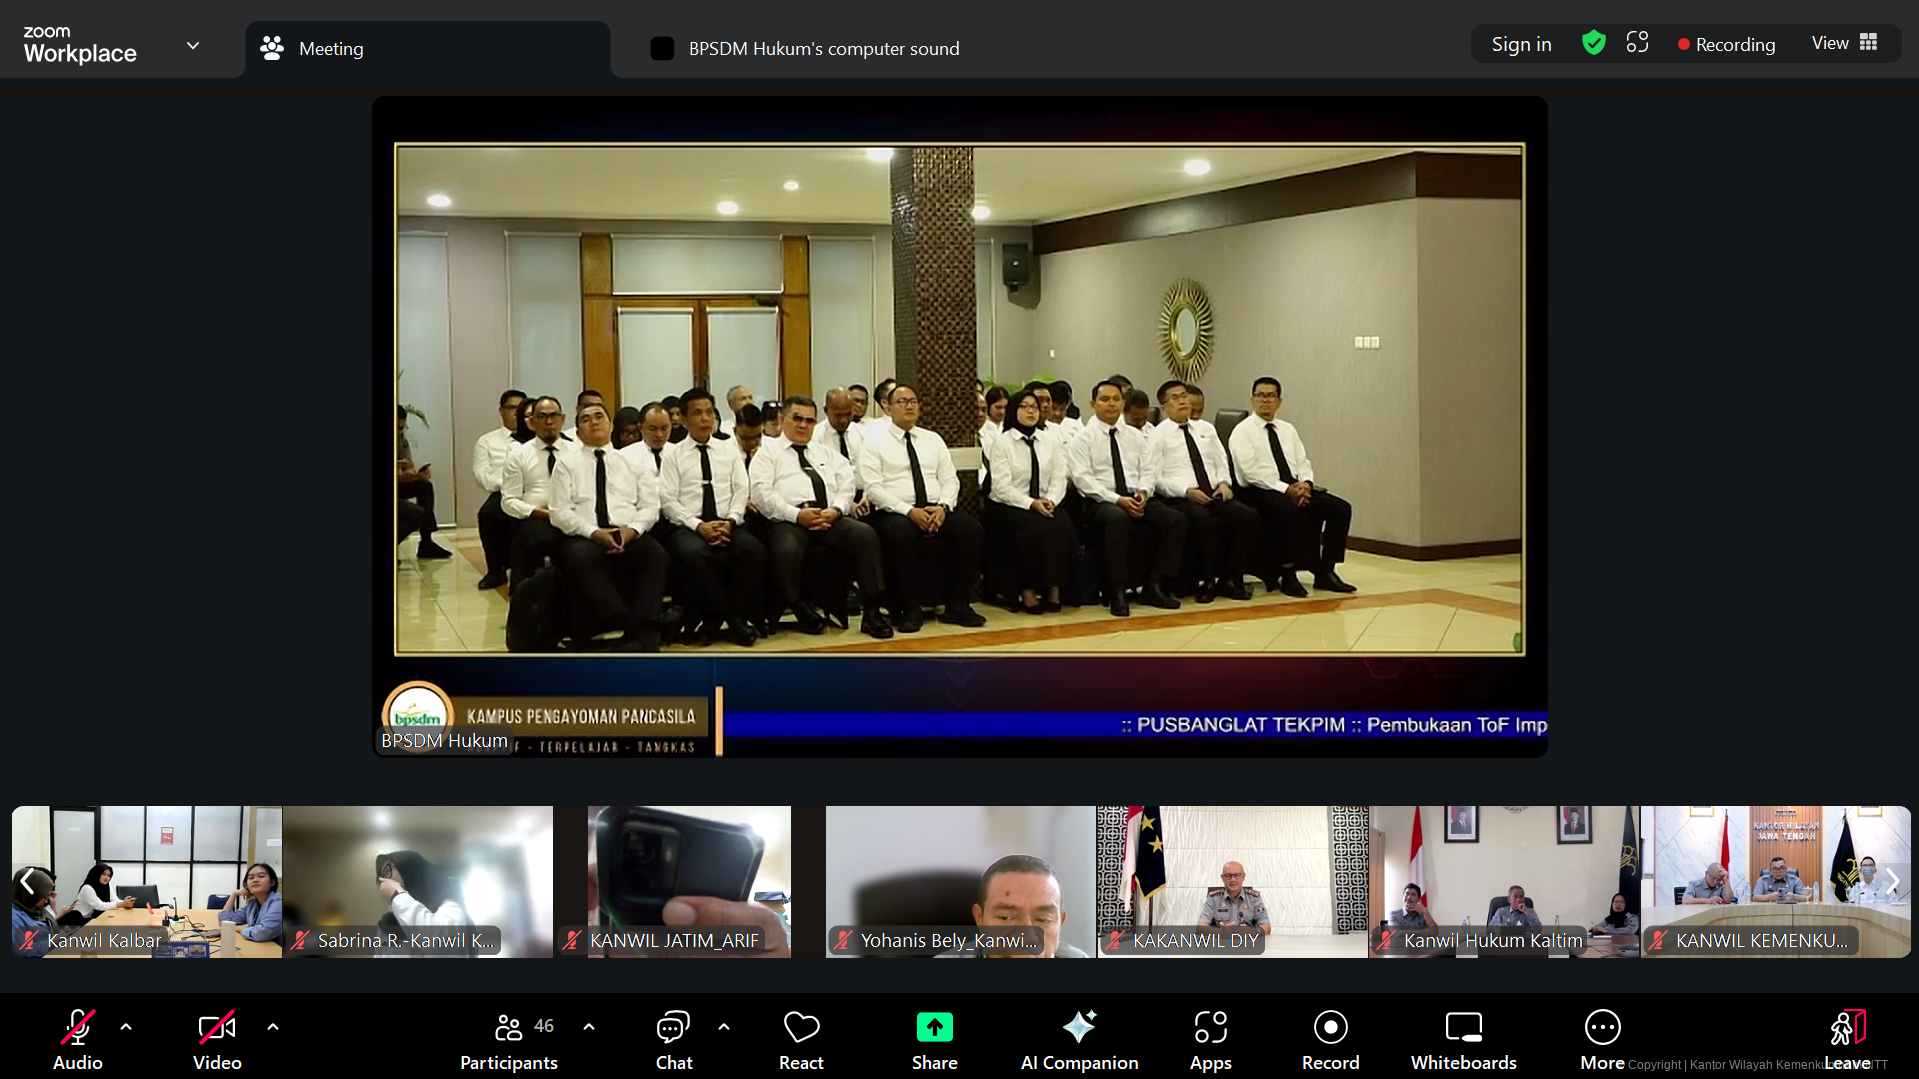Unmute microphone with Audio button

(78, 1040)
